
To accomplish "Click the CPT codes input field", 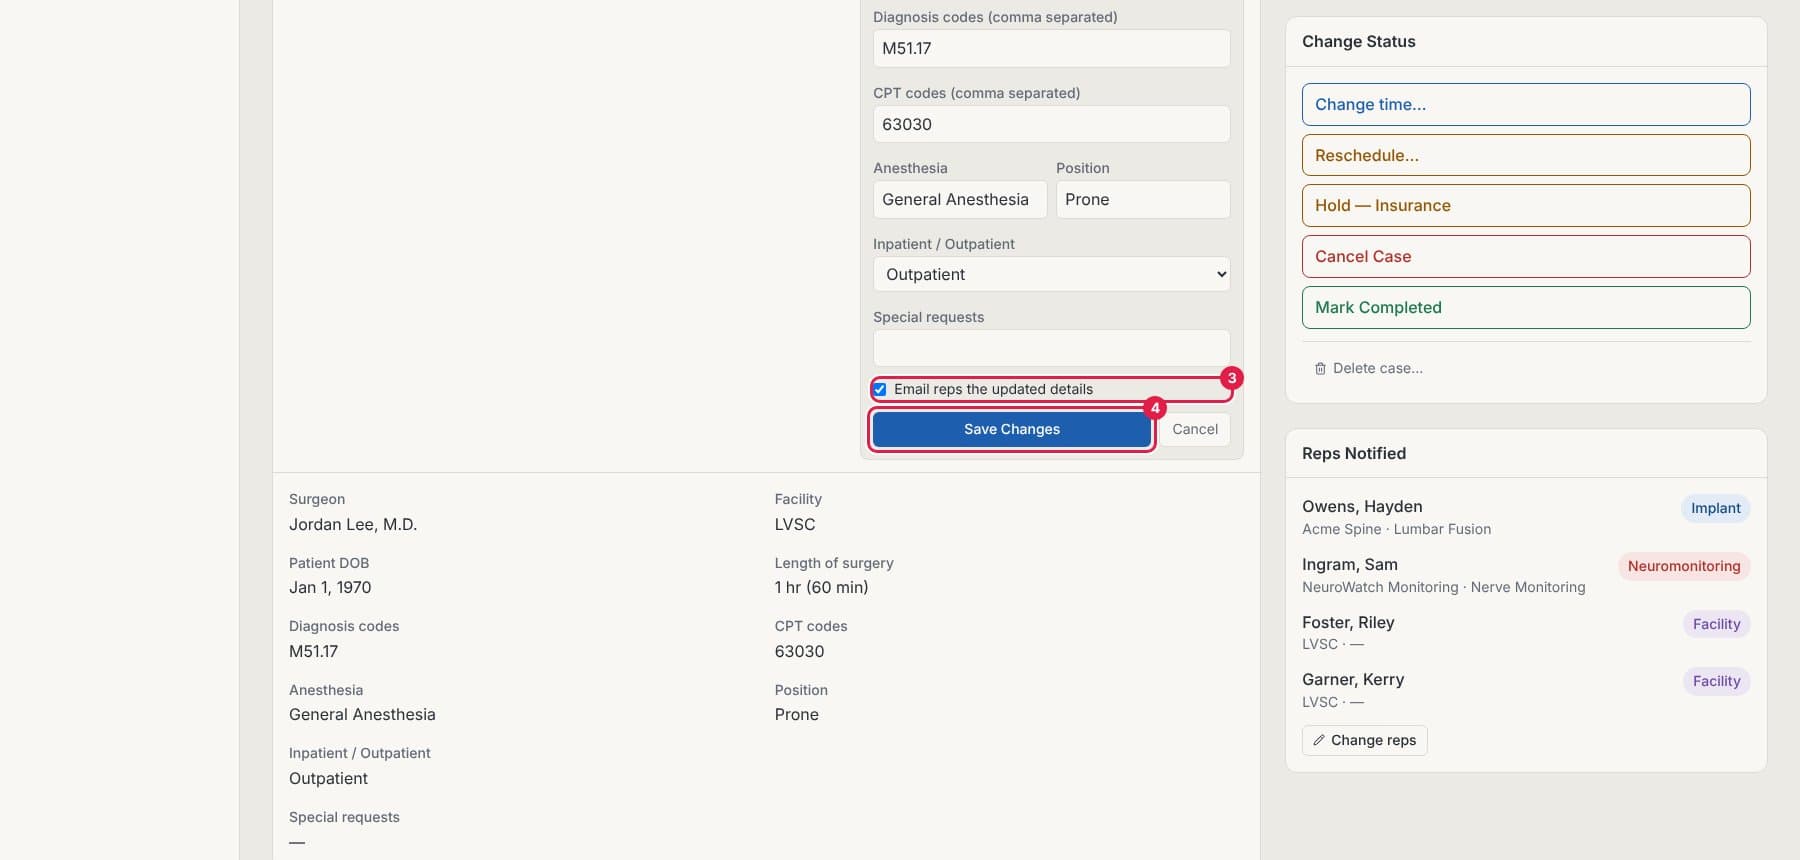I will click(1051, 124).
